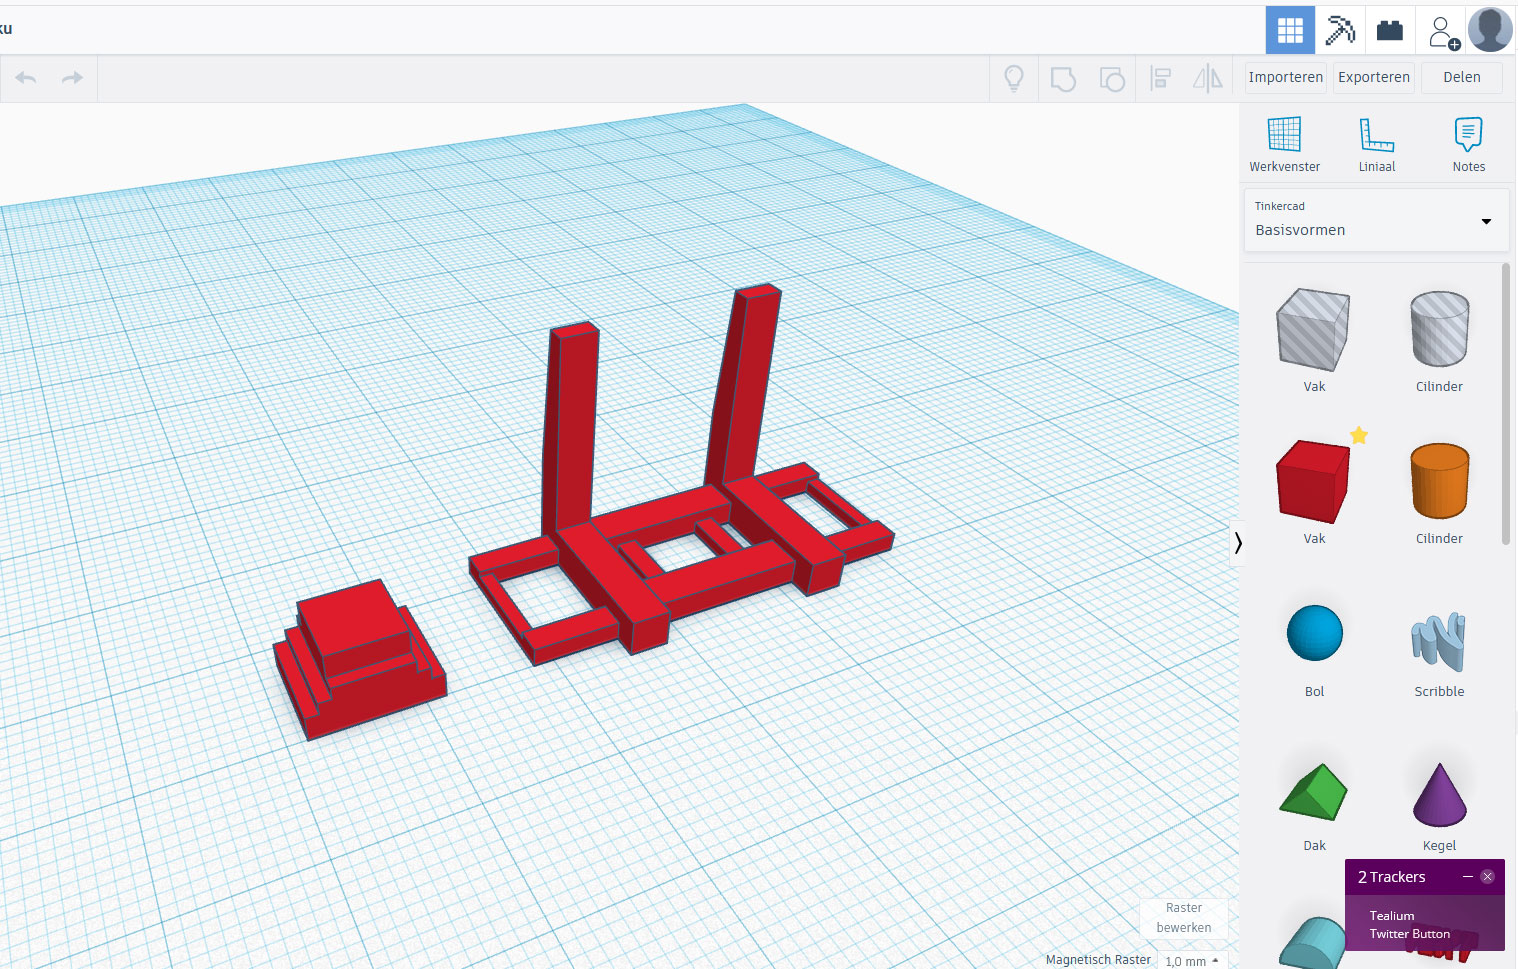1518x969 pixels.
Task: Choose the striped hole Cilinder shape
Action: click(x=1439, y=340)
